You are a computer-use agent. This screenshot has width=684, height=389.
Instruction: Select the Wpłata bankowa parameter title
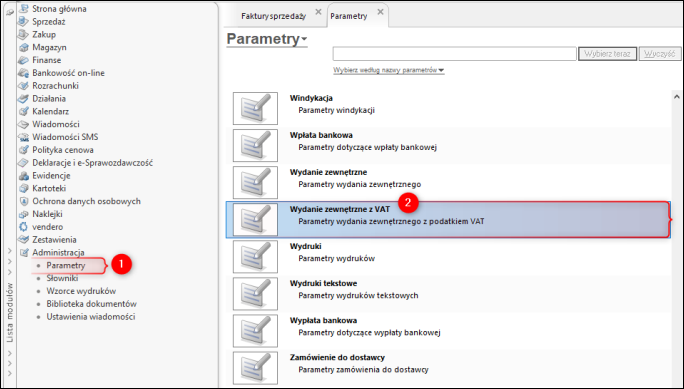tap(321, 135)
